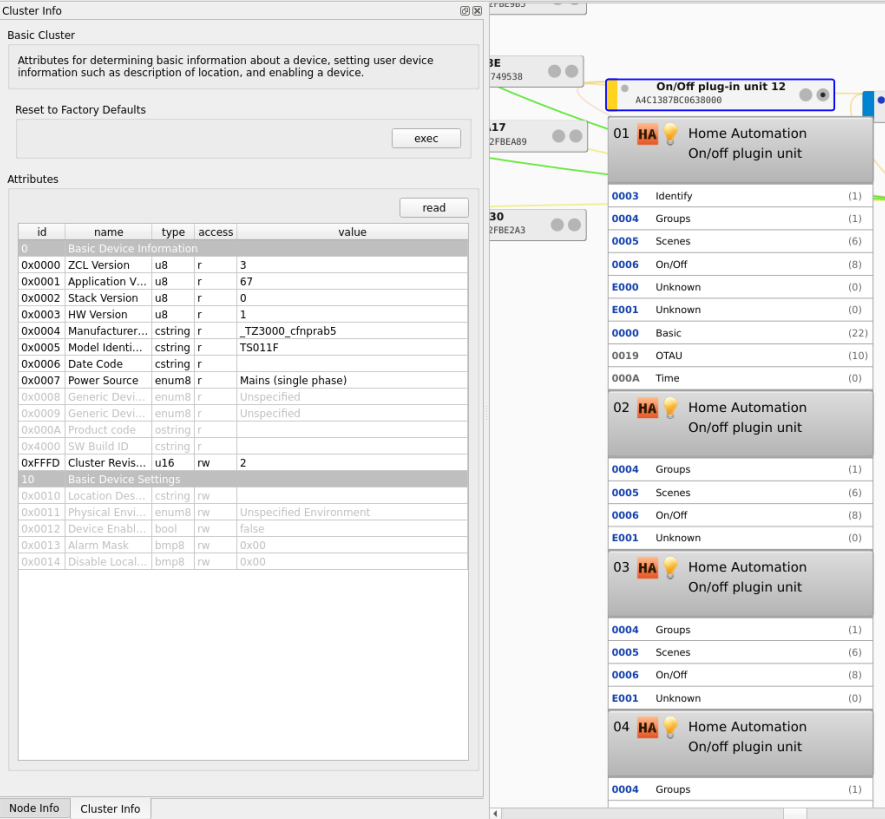Select the Cluster Info tab
885x819 pixels.
click(110, 809)
